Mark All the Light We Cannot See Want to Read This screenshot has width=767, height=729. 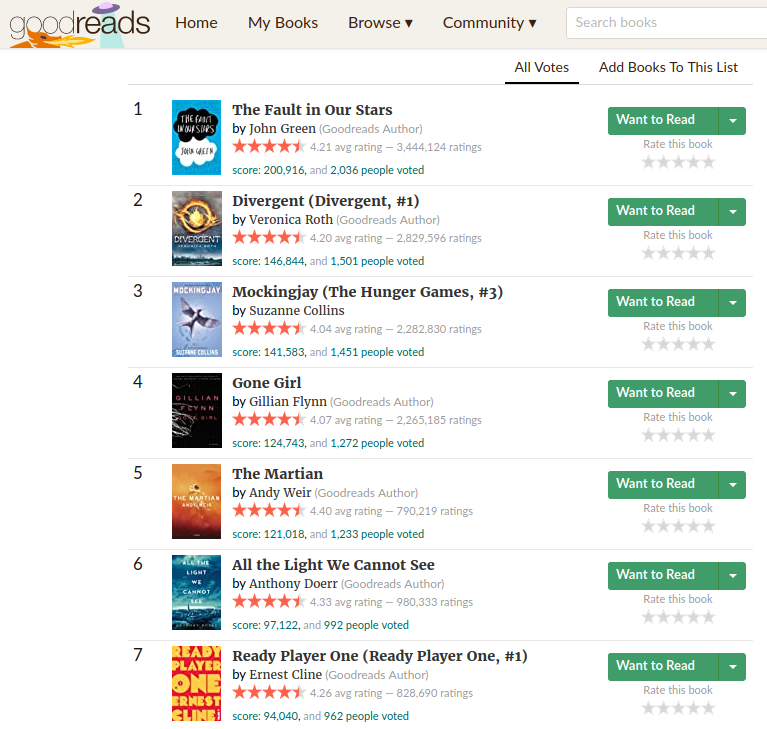pos(663,575)
